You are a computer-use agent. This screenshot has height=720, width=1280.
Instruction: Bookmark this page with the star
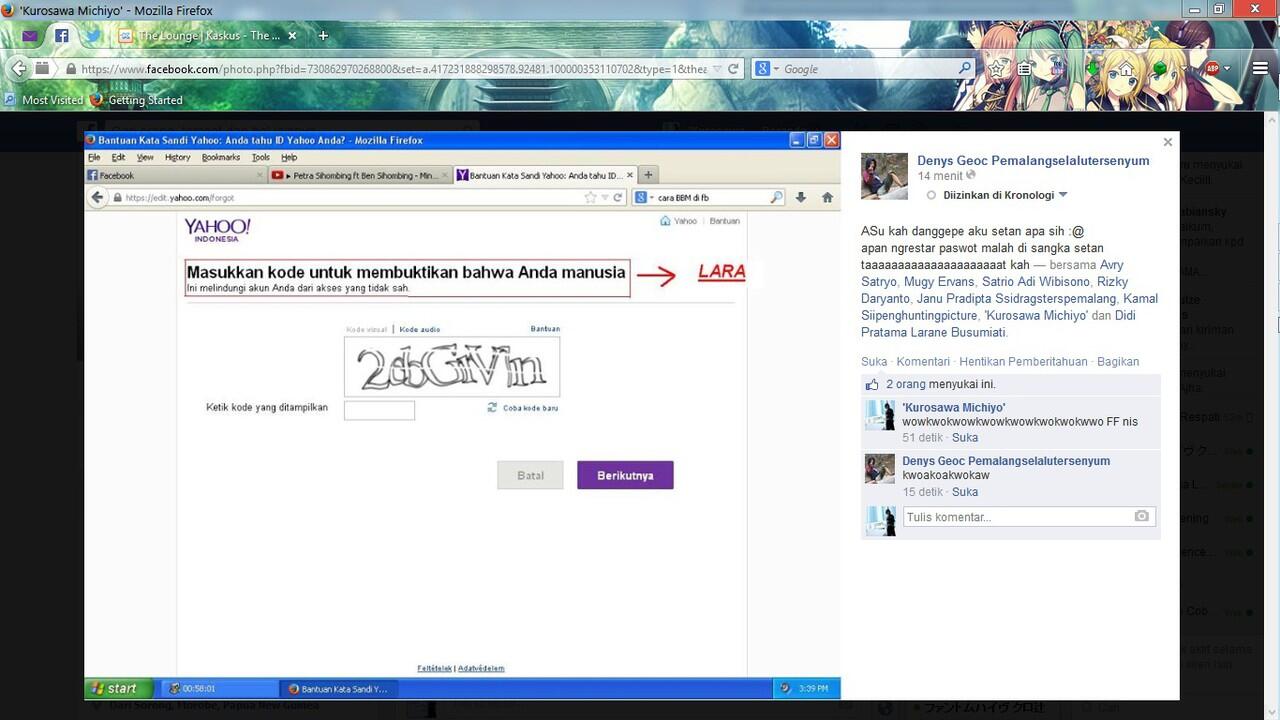pyautogui.click(x=998, y=69)
